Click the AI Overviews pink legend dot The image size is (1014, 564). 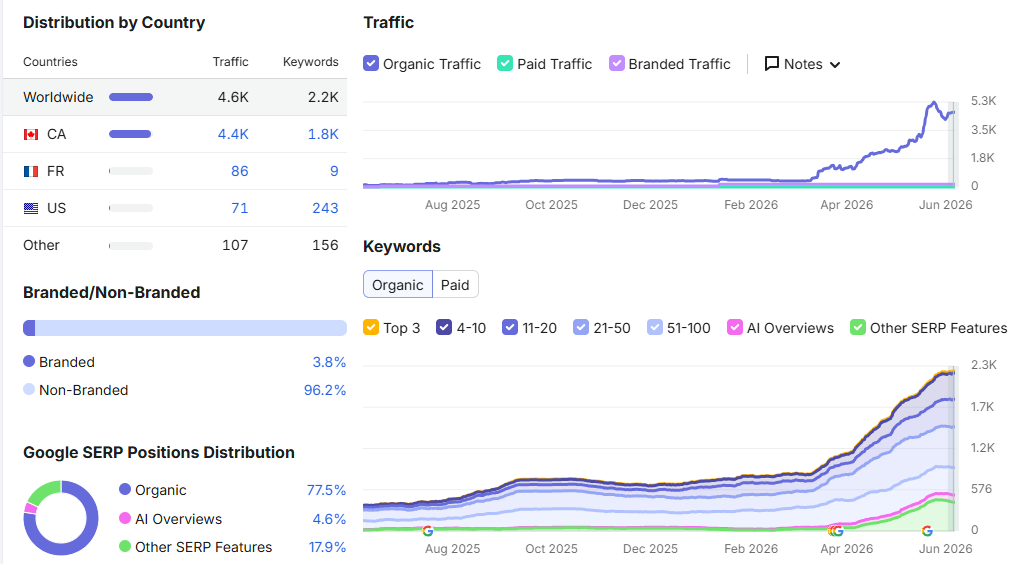click(125, 518)
